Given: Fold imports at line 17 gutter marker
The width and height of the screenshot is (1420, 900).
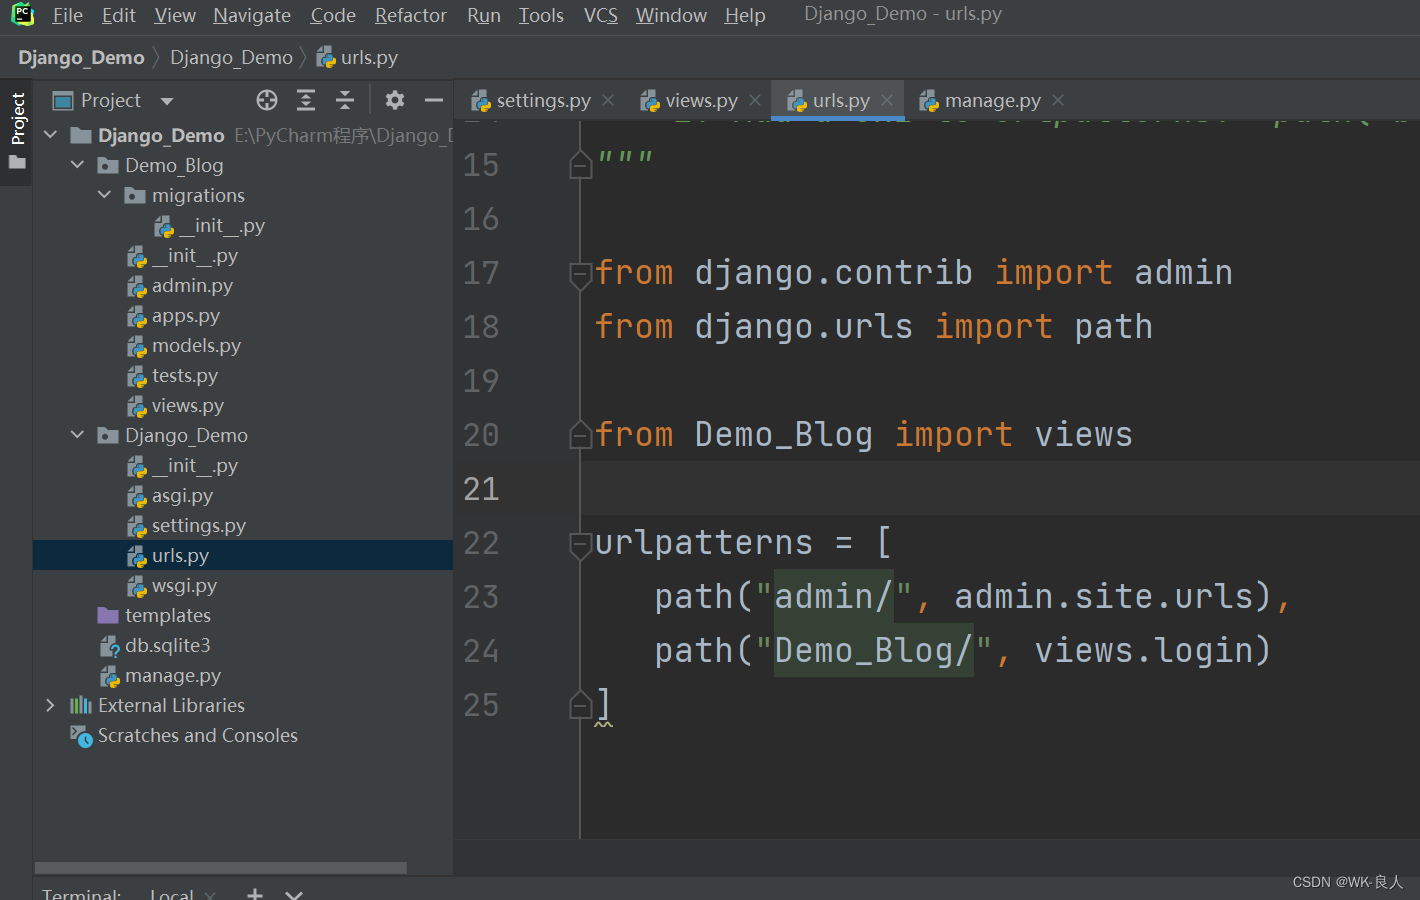Looking at the screenshot, I should (x=581, y=274).
